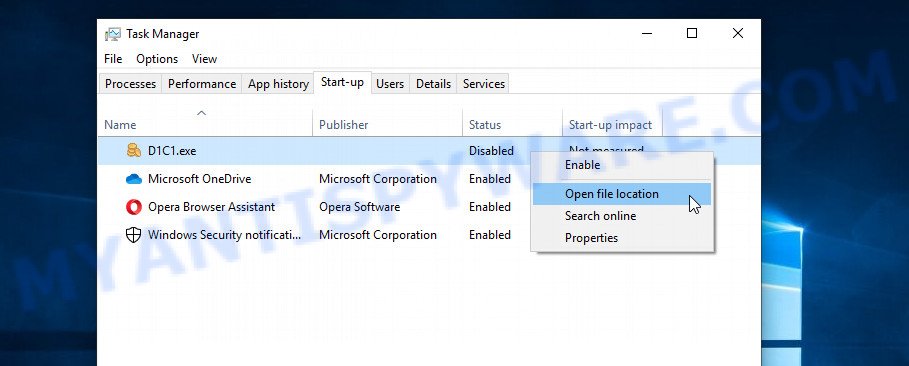Choose Properties in the context menu
909x366 pixels.
pyautogui.click(x=622, y=238)
